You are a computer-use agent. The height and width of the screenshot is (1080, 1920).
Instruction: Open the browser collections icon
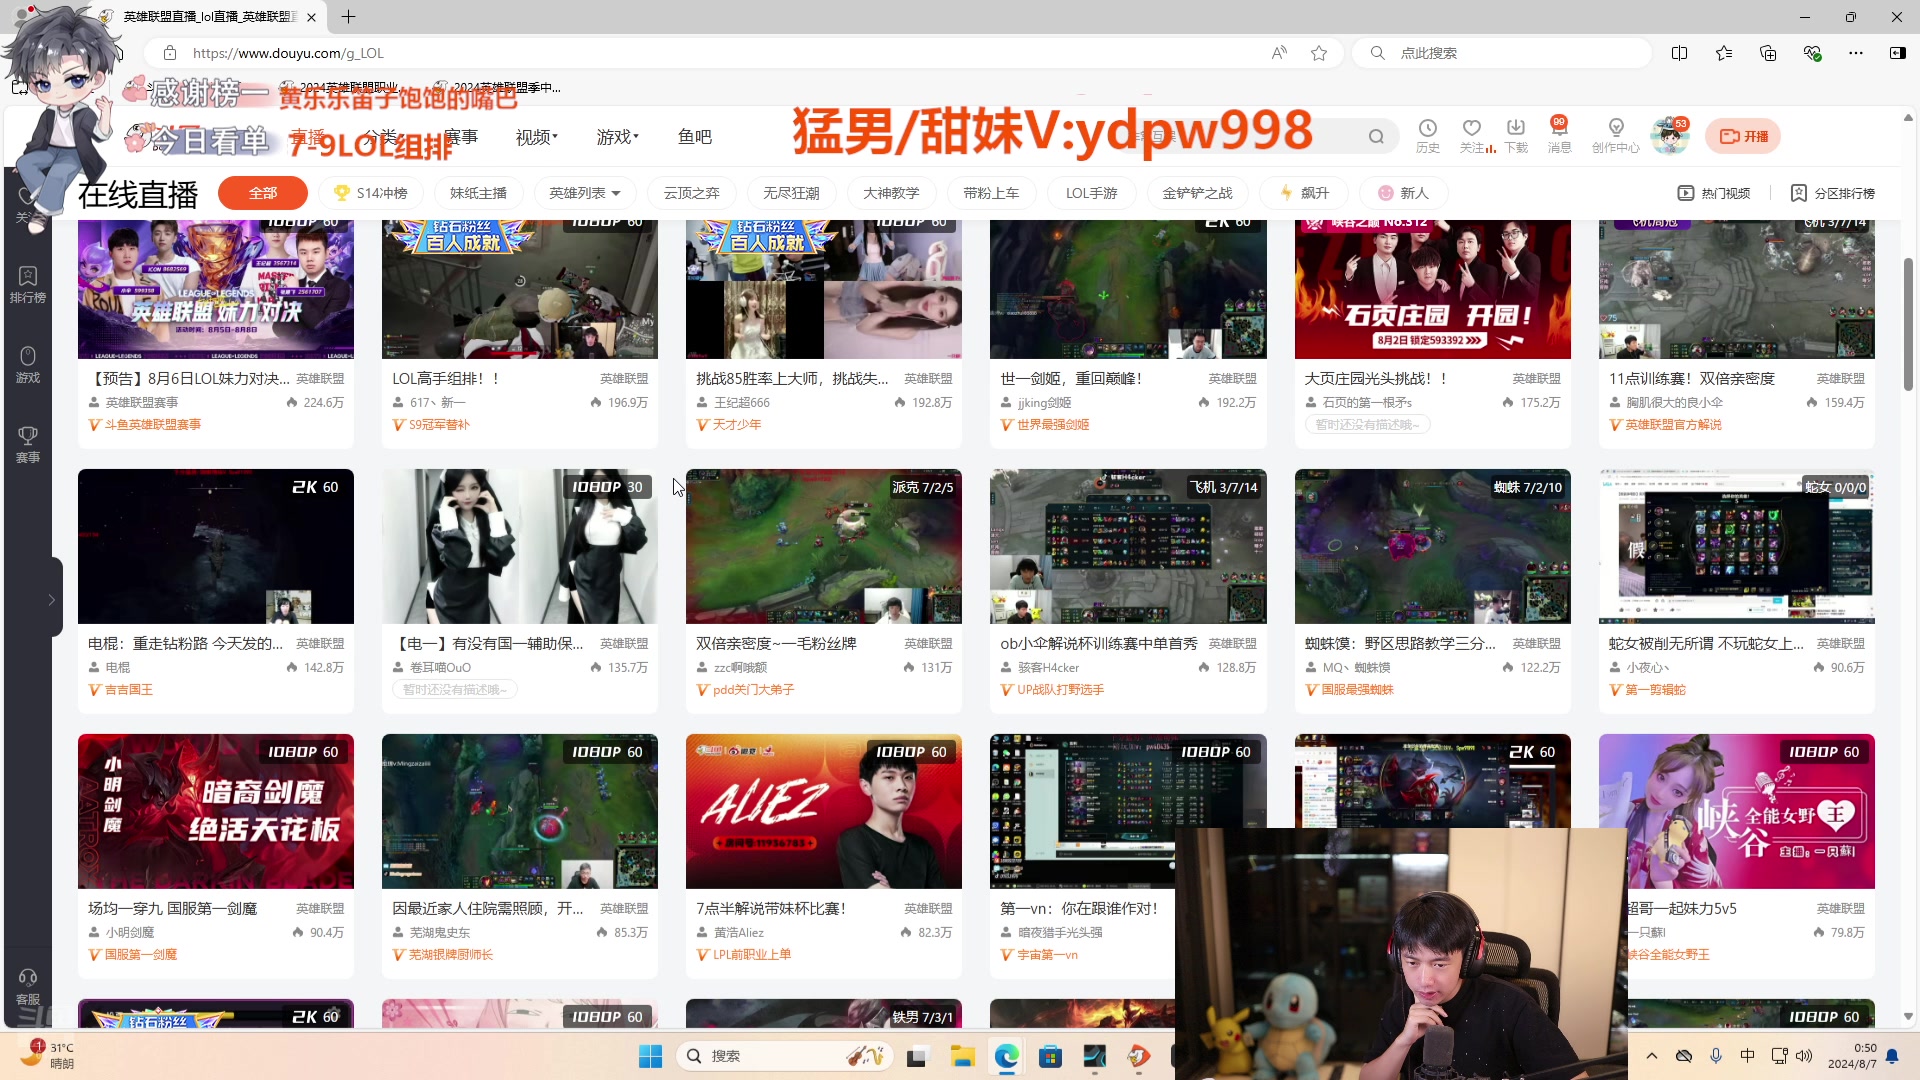(x=1768, y=53)
